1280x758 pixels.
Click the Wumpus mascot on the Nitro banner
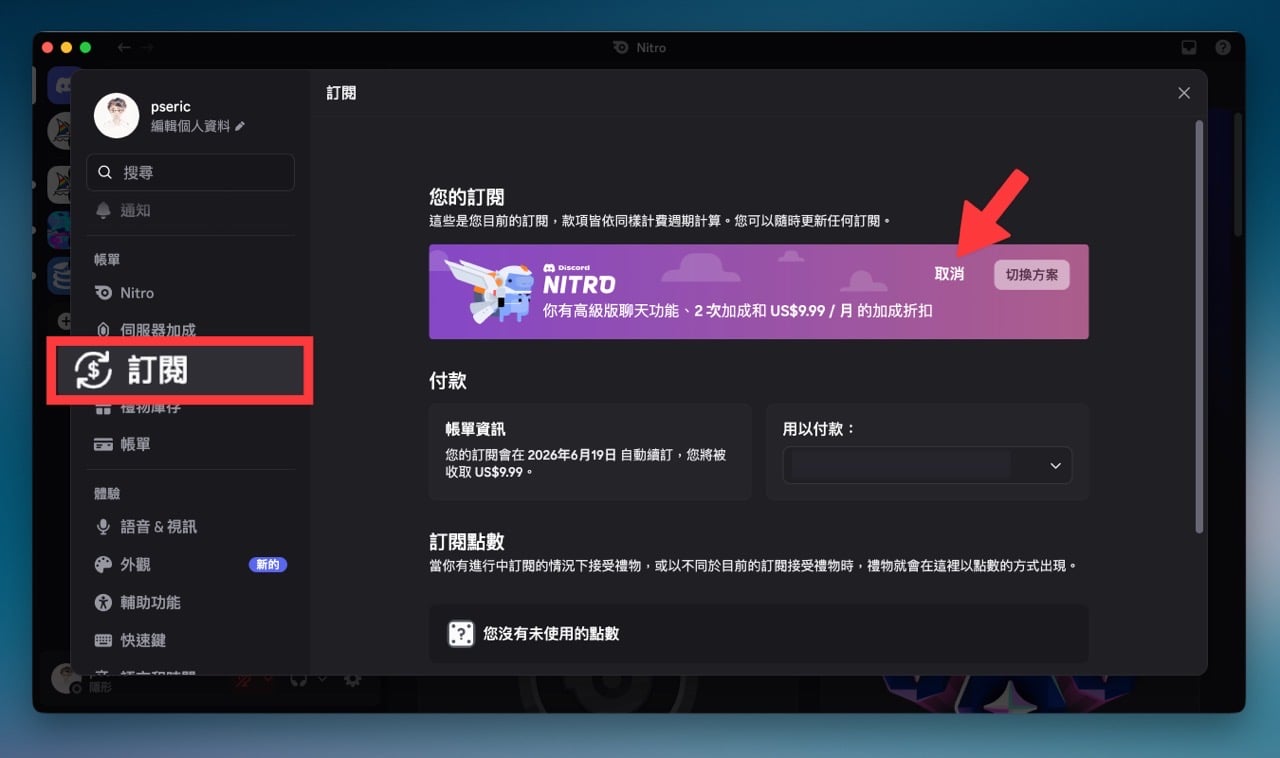[x=489, y=291]
